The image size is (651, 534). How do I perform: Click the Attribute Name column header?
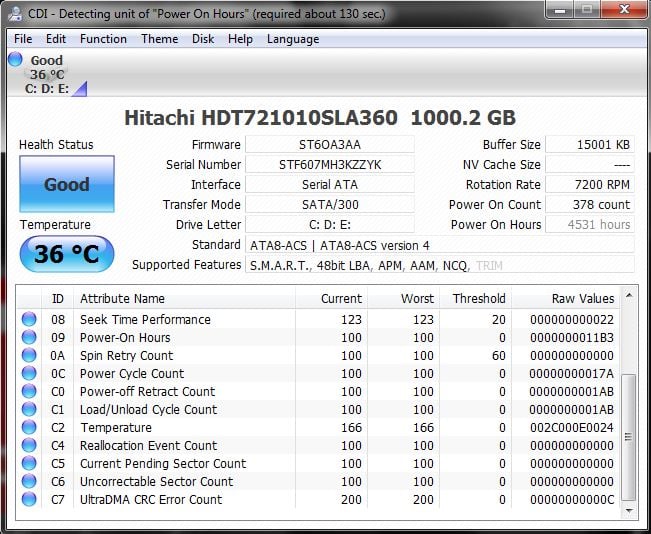(184, 298)
